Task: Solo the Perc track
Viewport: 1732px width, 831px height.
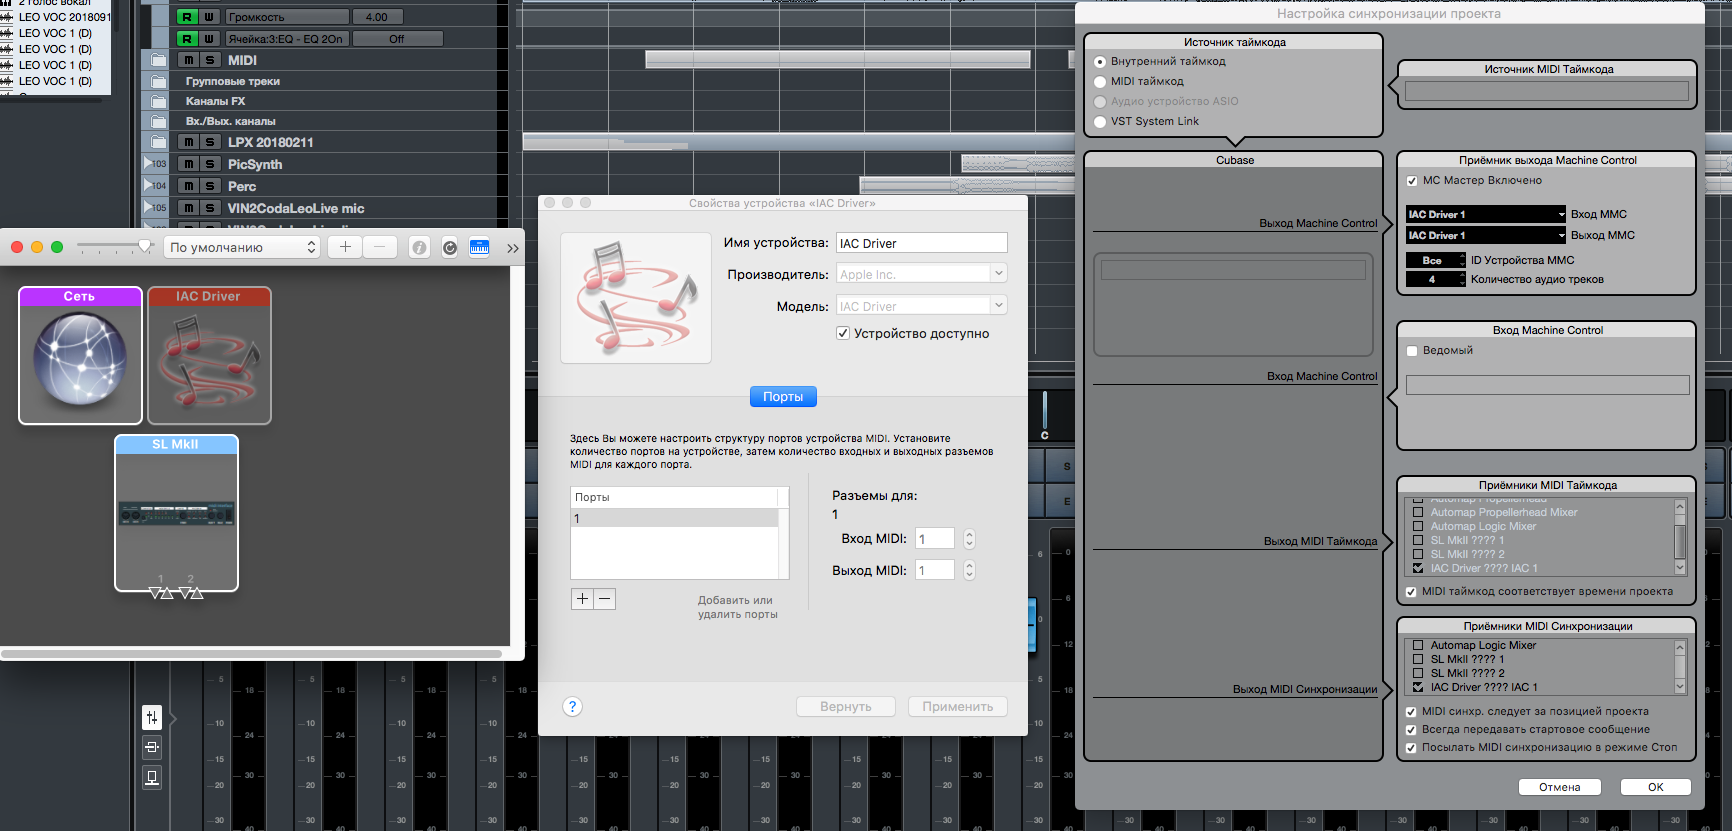Action: point(210,186)
